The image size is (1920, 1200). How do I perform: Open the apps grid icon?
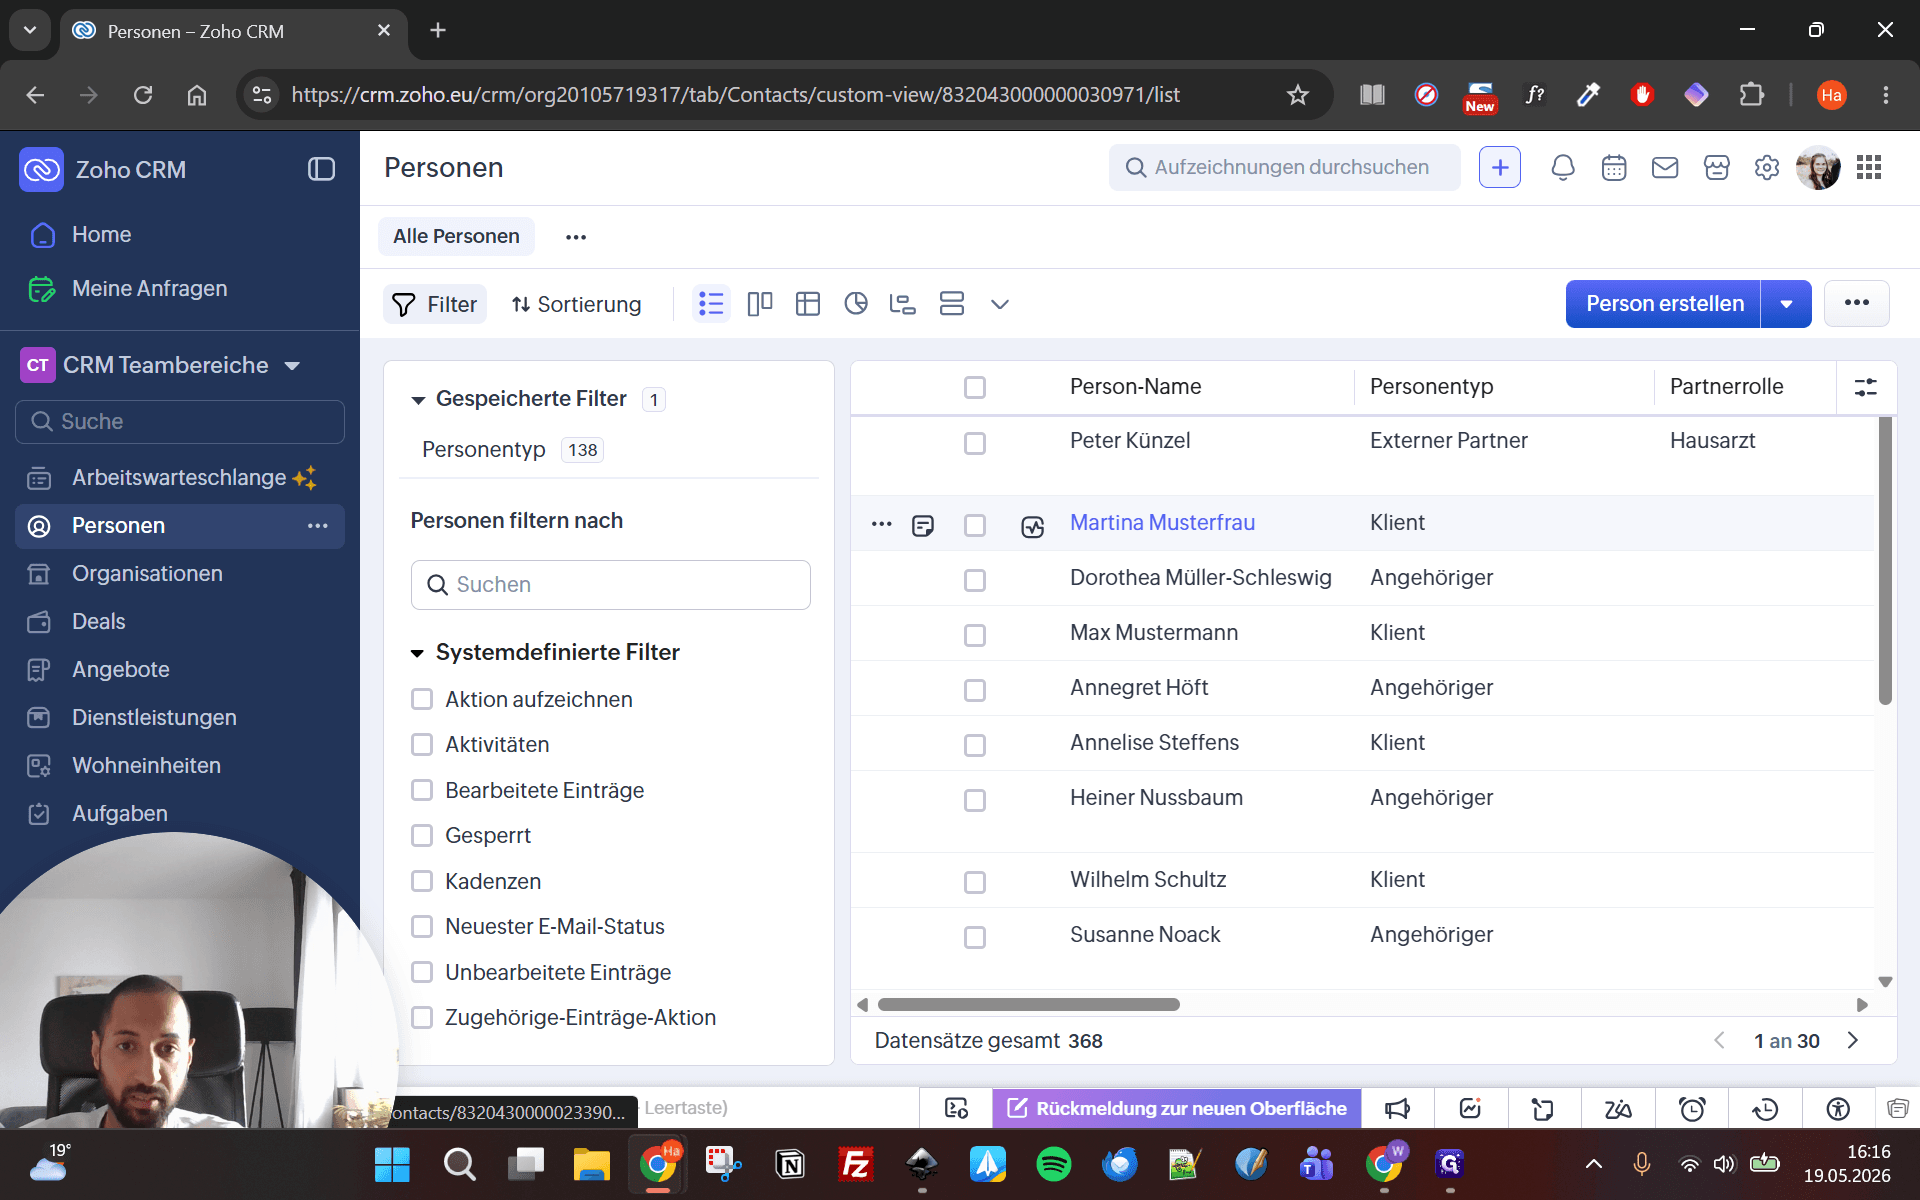pos(1869,168)
